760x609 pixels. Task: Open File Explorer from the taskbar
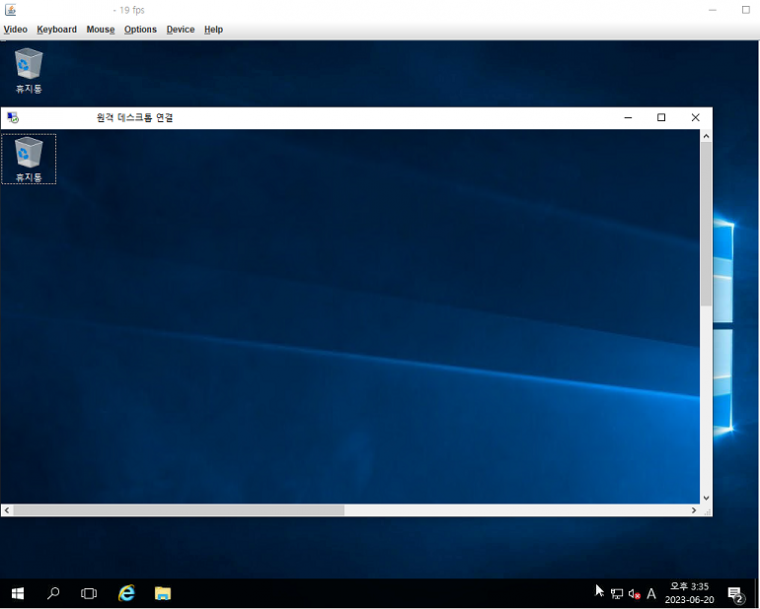pos(163,593)
